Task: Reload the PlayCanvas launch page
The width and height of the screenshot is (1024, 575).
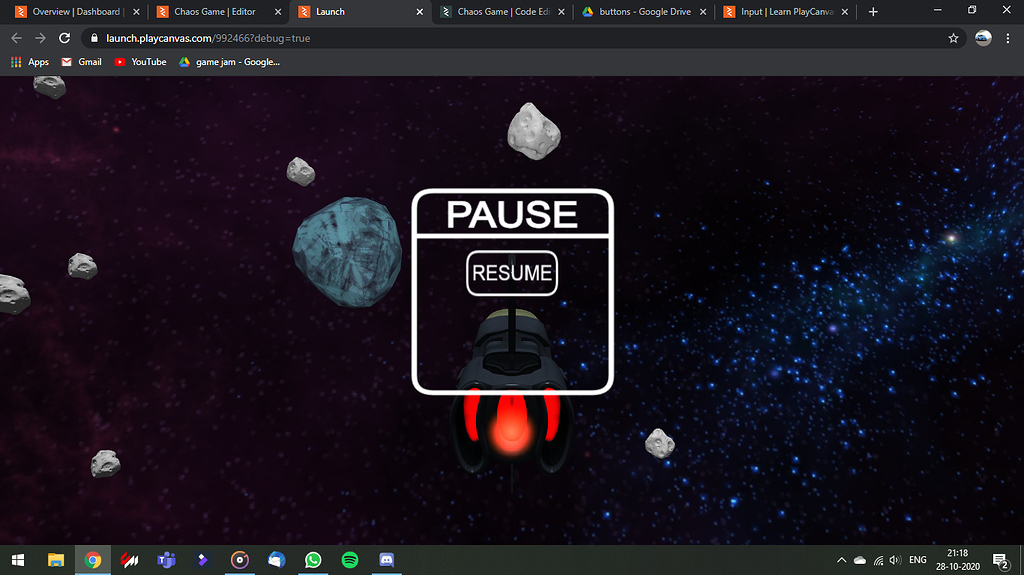Action: [65, 38]
